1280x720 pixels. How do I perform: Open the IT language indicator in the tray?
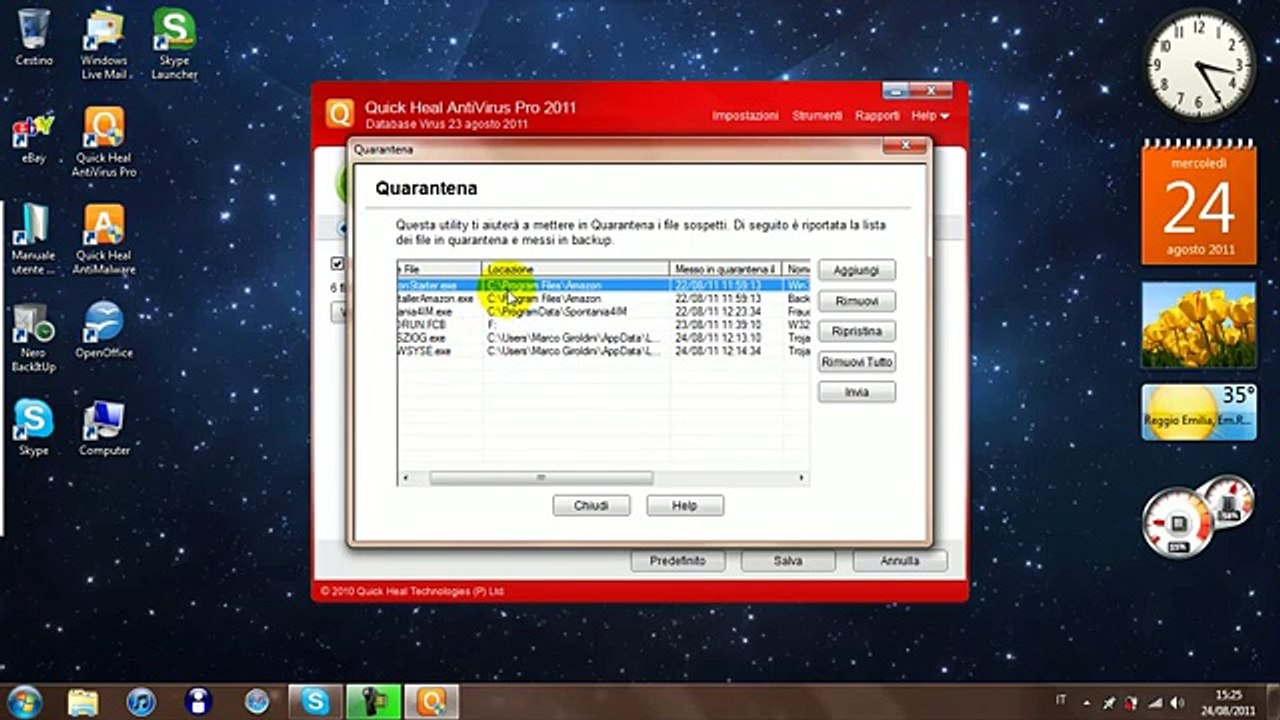[x=1061, y=702]
